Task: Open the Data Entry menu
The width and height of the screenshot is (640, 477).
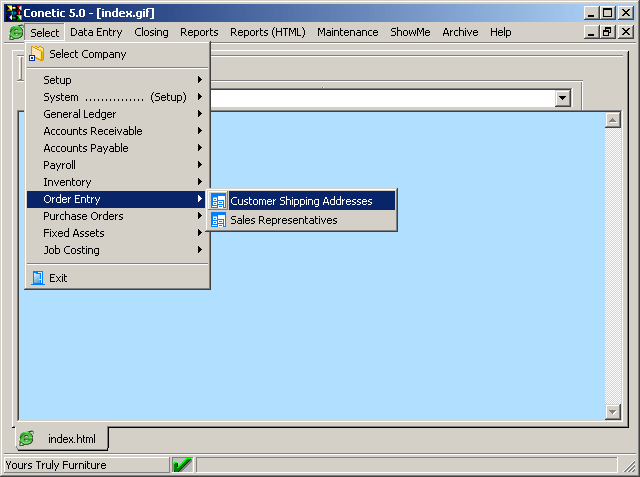Action: point(96,32)
